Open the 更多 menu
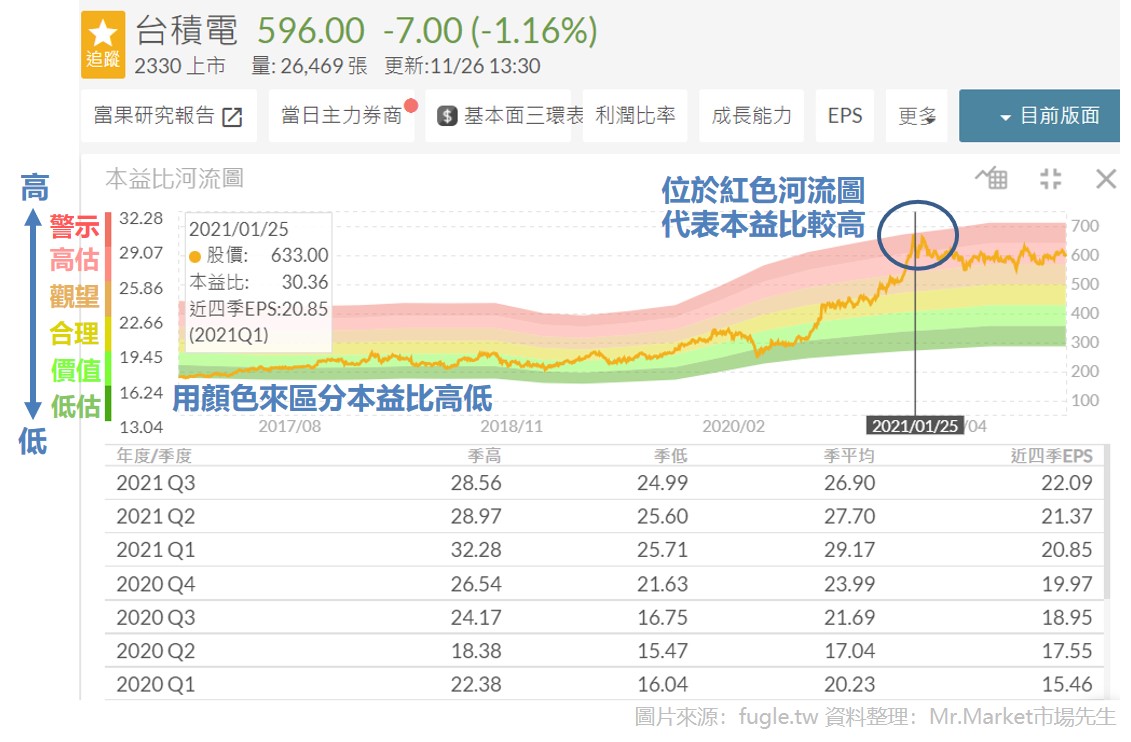Viewport: 1131px width, 742px height. [x=916, y=115]
